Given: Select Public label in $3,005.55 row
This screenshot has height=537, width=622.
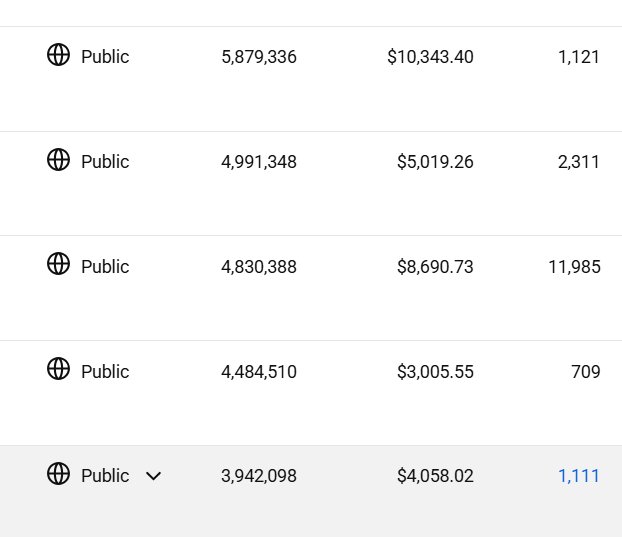Looking at the screenshot, I should (105, 372).
